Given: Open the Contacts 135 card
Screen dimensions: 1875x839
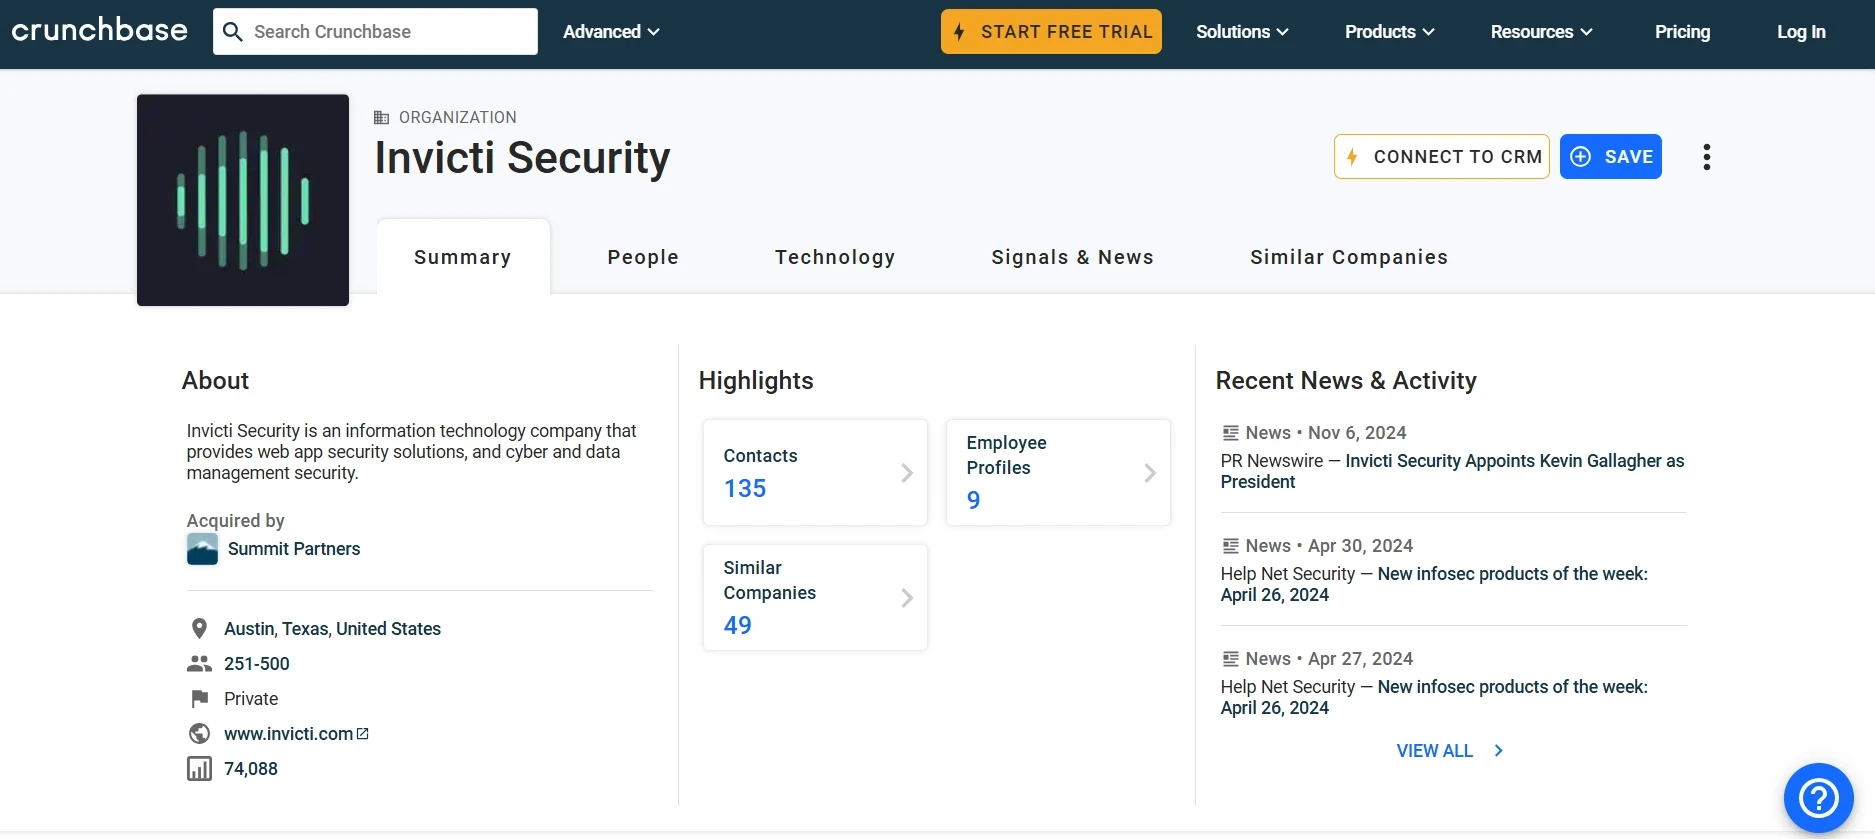Looking at the screenshot, I should click(x=815, y=472).
